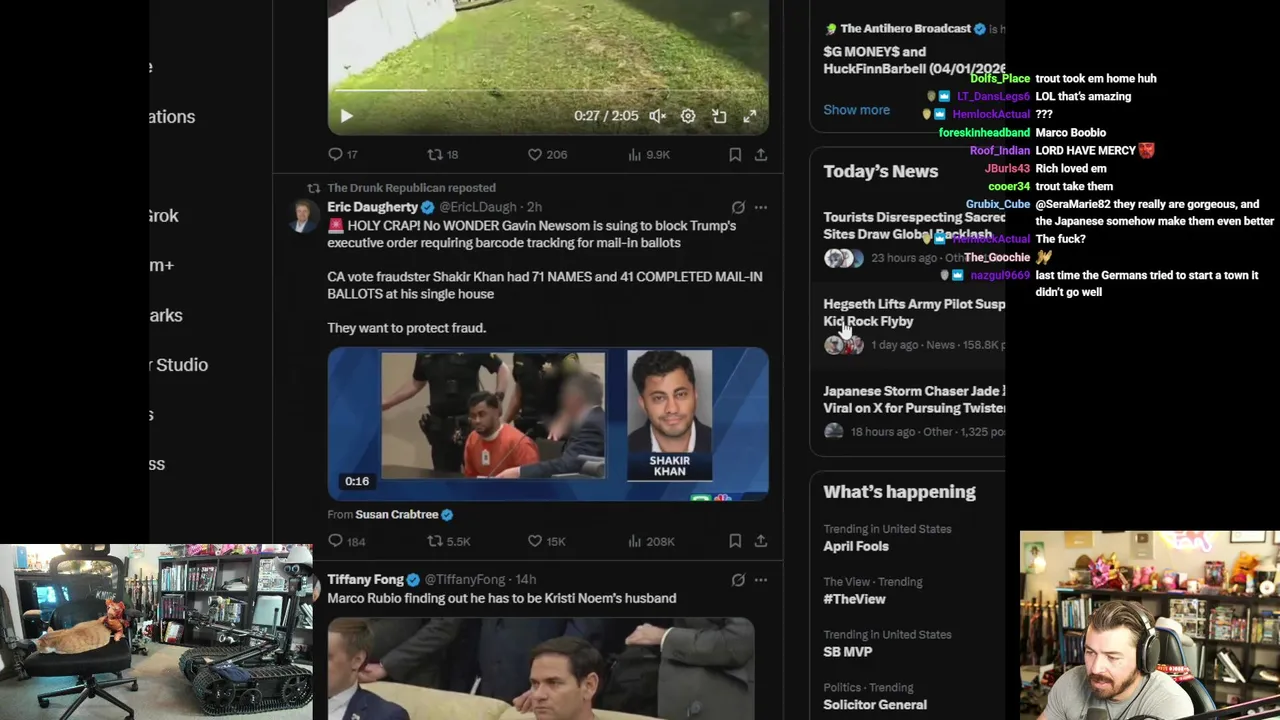Play the top video
Image resolution: width=1280 pixels, height=720 pixels.
346,116
